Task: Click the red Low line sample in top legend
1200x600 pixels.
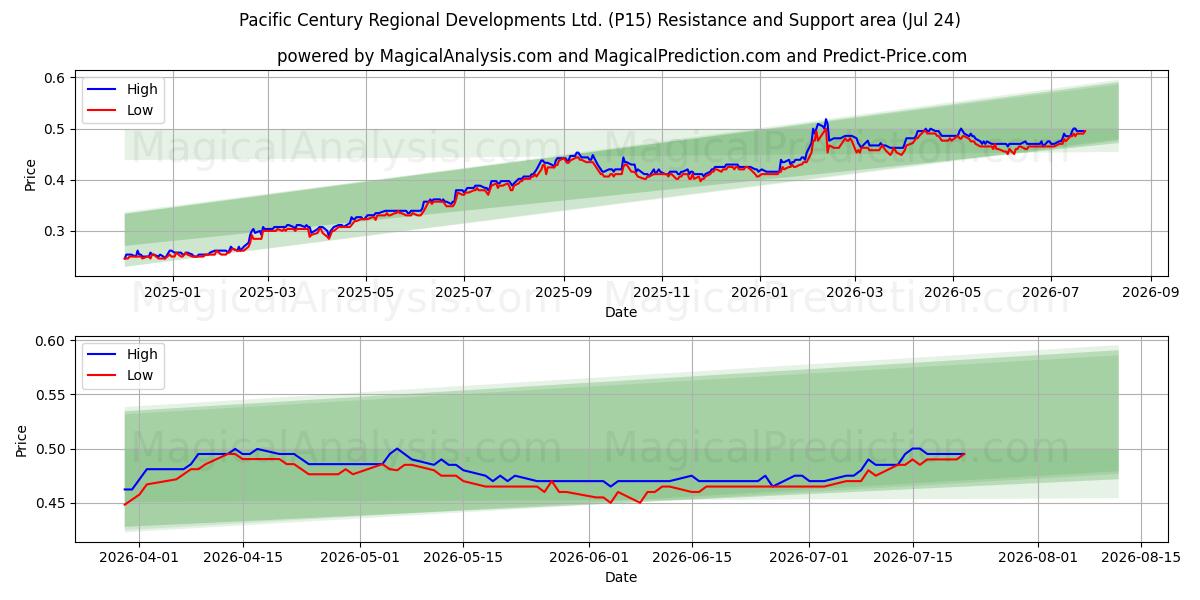Action: (103, 111)
